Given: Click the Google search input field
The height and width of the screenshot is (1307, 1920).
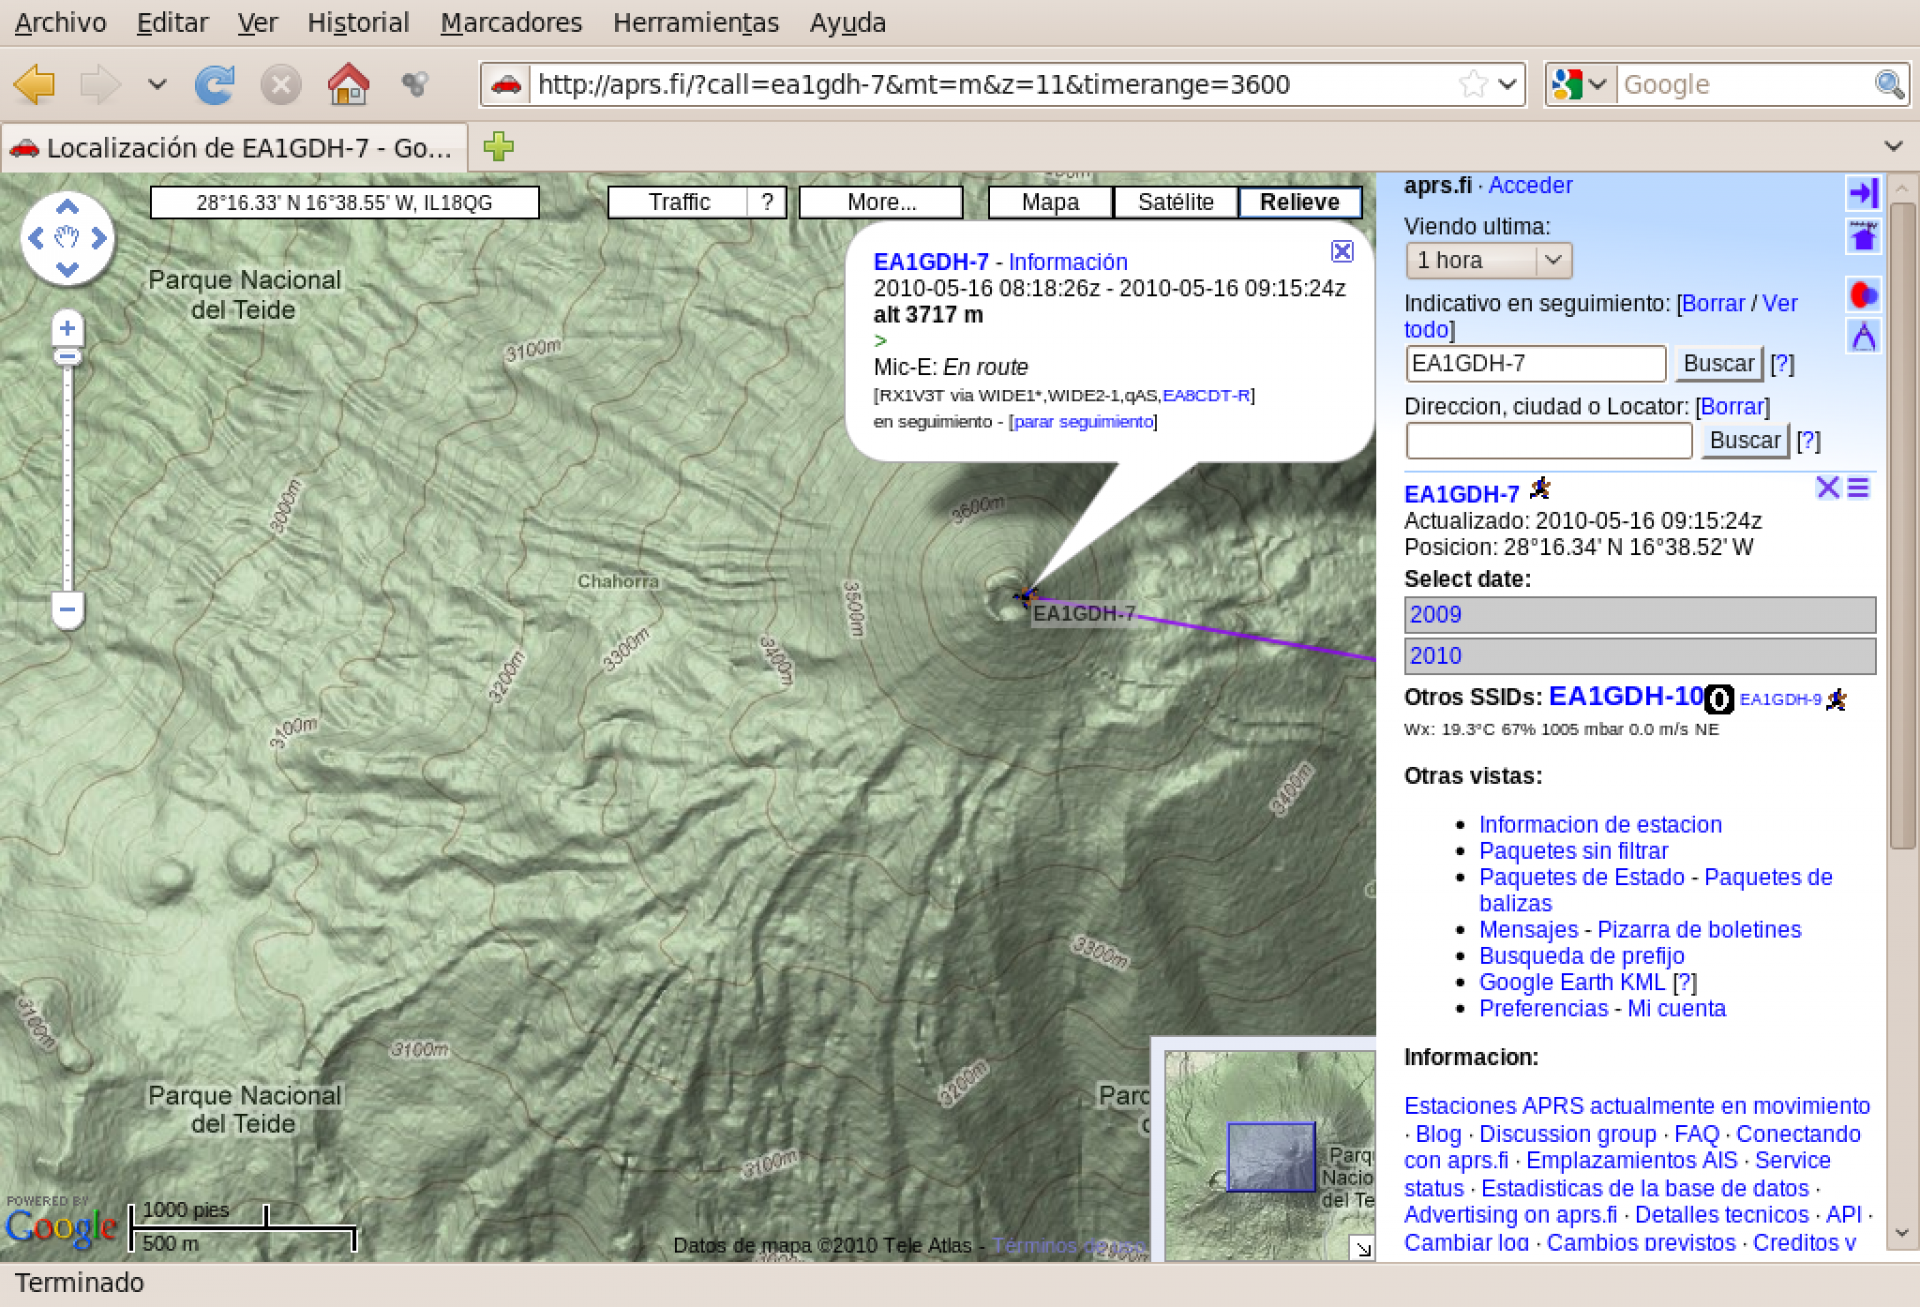Looking at the screenshot, I should tap(1743, 84).
